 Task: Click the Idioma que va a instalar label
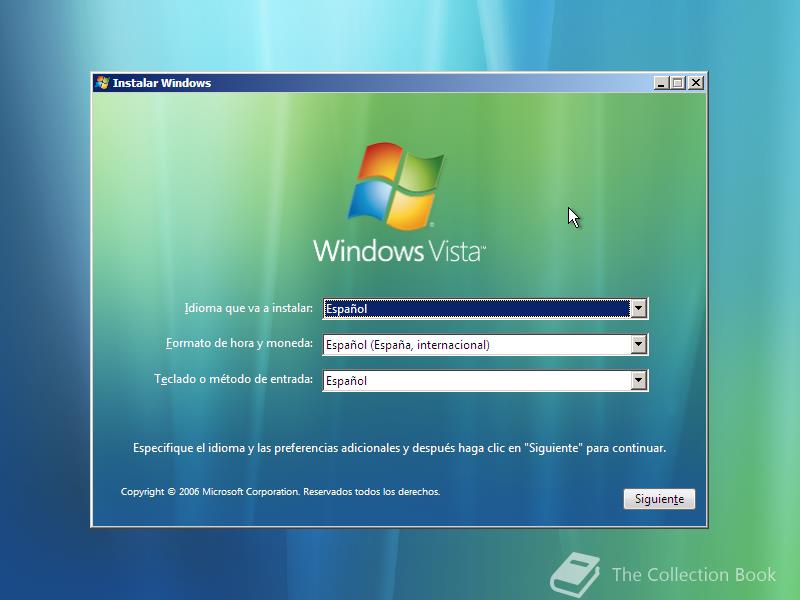(x=248, y=308)
